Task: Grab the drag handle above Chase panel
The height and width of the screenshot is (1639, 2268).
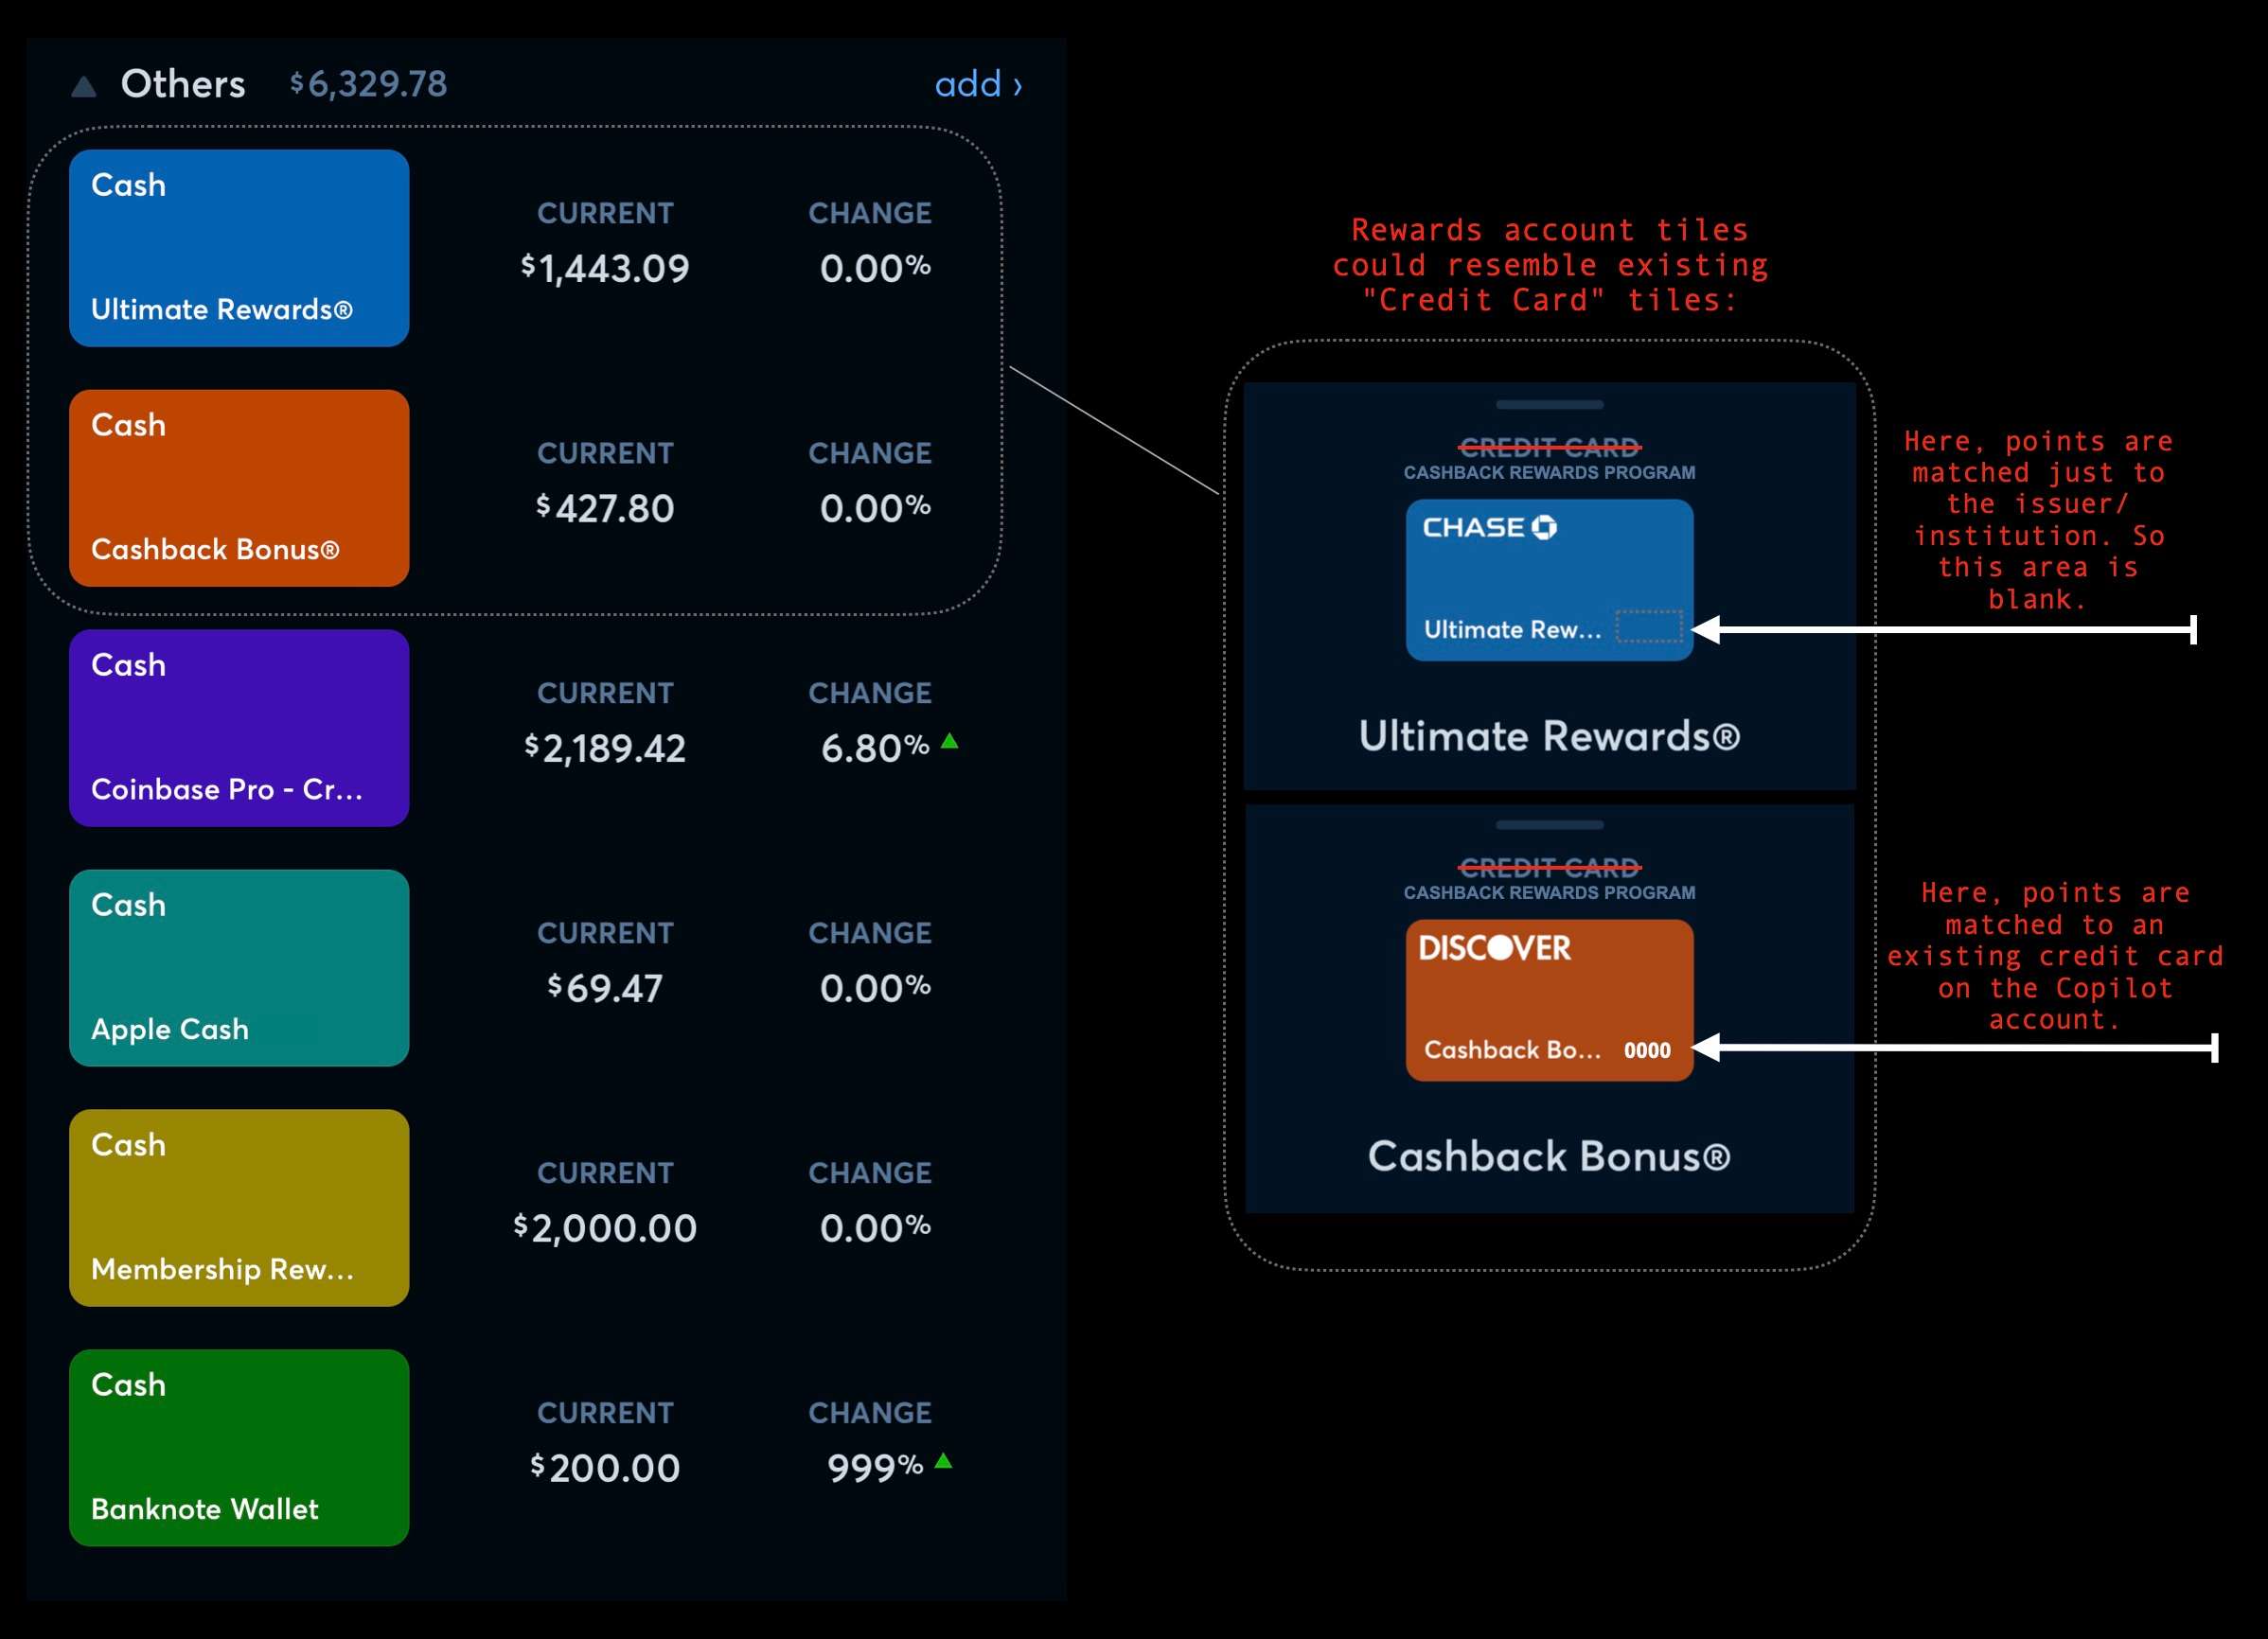Action: [1549, 405]
